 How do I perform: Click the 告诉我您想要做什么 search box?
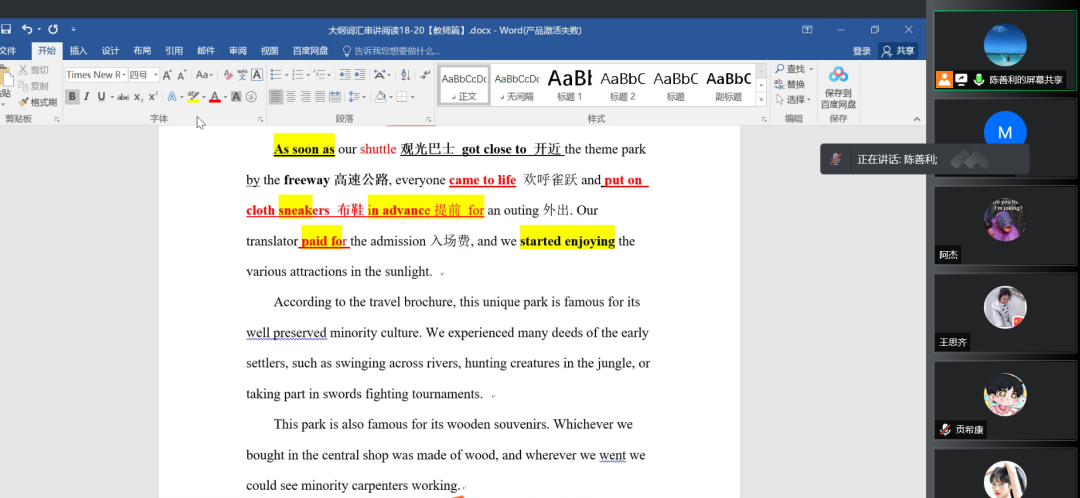pyautogui.click(x=391, y=50)
